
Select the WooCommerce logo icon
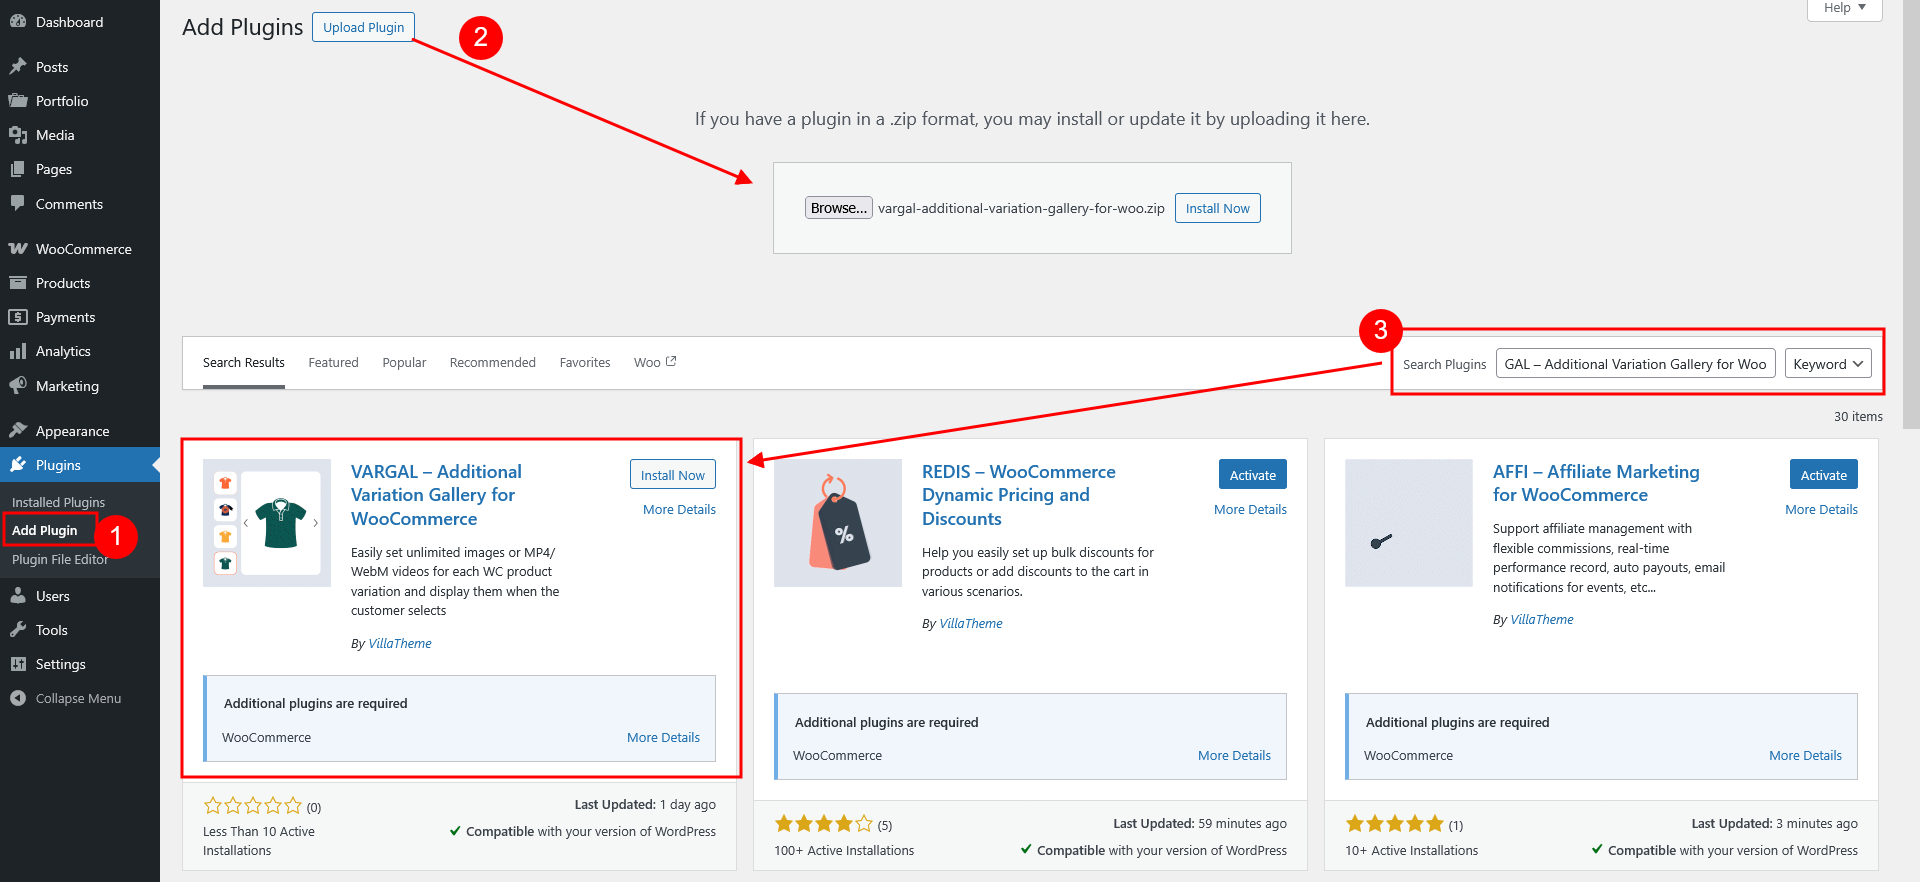(x=18, y=249)
